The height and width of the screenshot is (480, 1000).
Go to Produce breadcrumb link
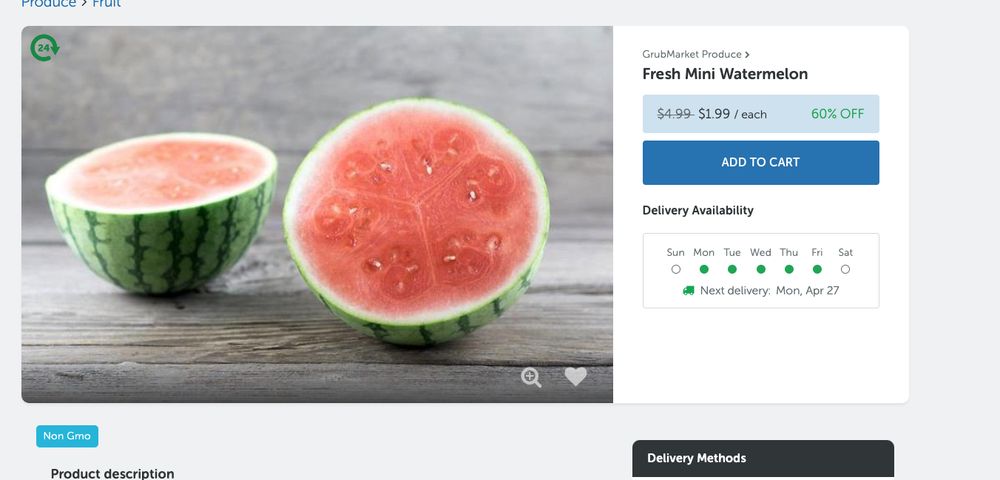coord(48,4)
